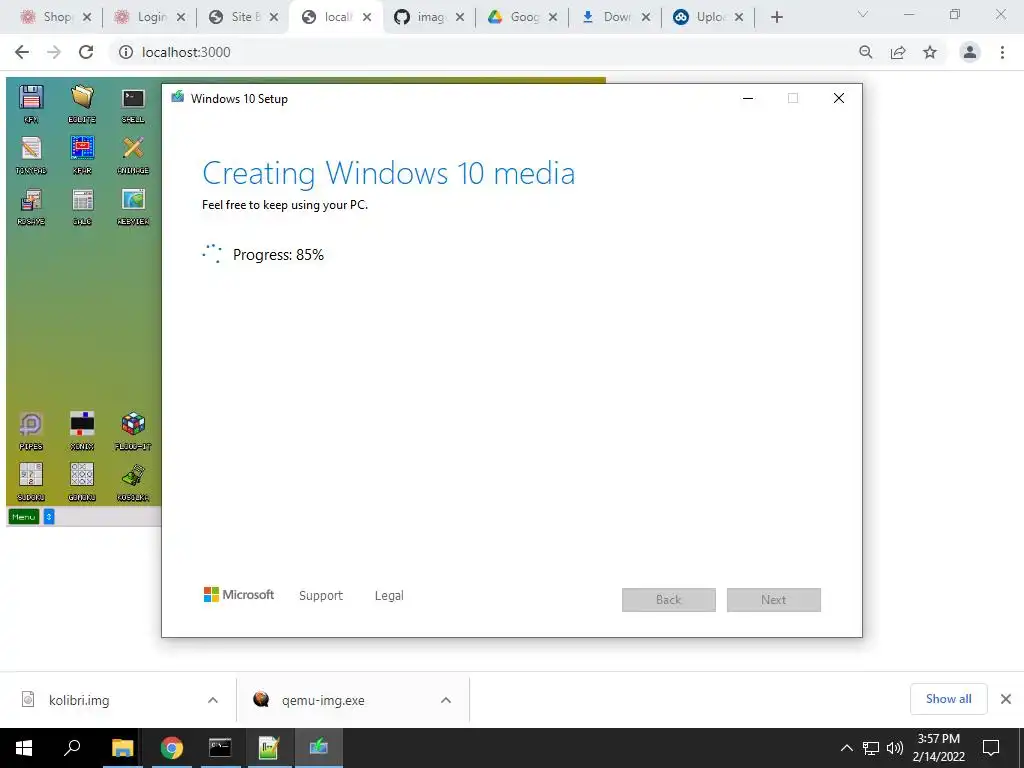Open the GOMOKU game icon
This screenshot has height=768, width=1024.
tap(82, 475)
